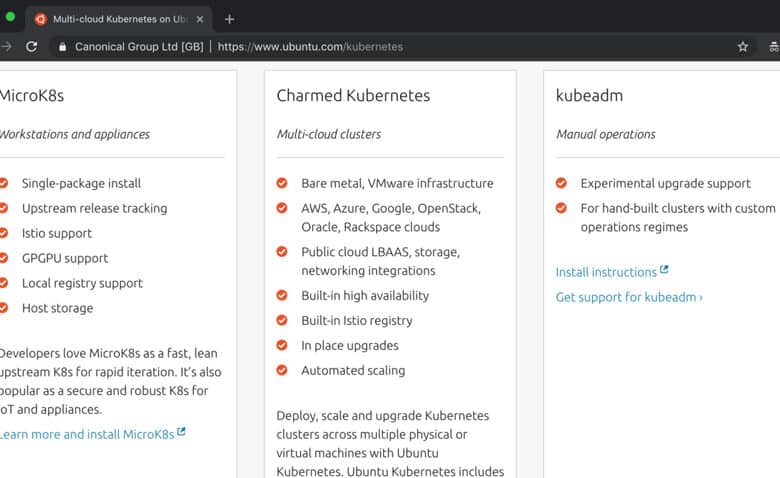Click the ubuntu.com/kubernetes URL field

(x=310, y=47)
